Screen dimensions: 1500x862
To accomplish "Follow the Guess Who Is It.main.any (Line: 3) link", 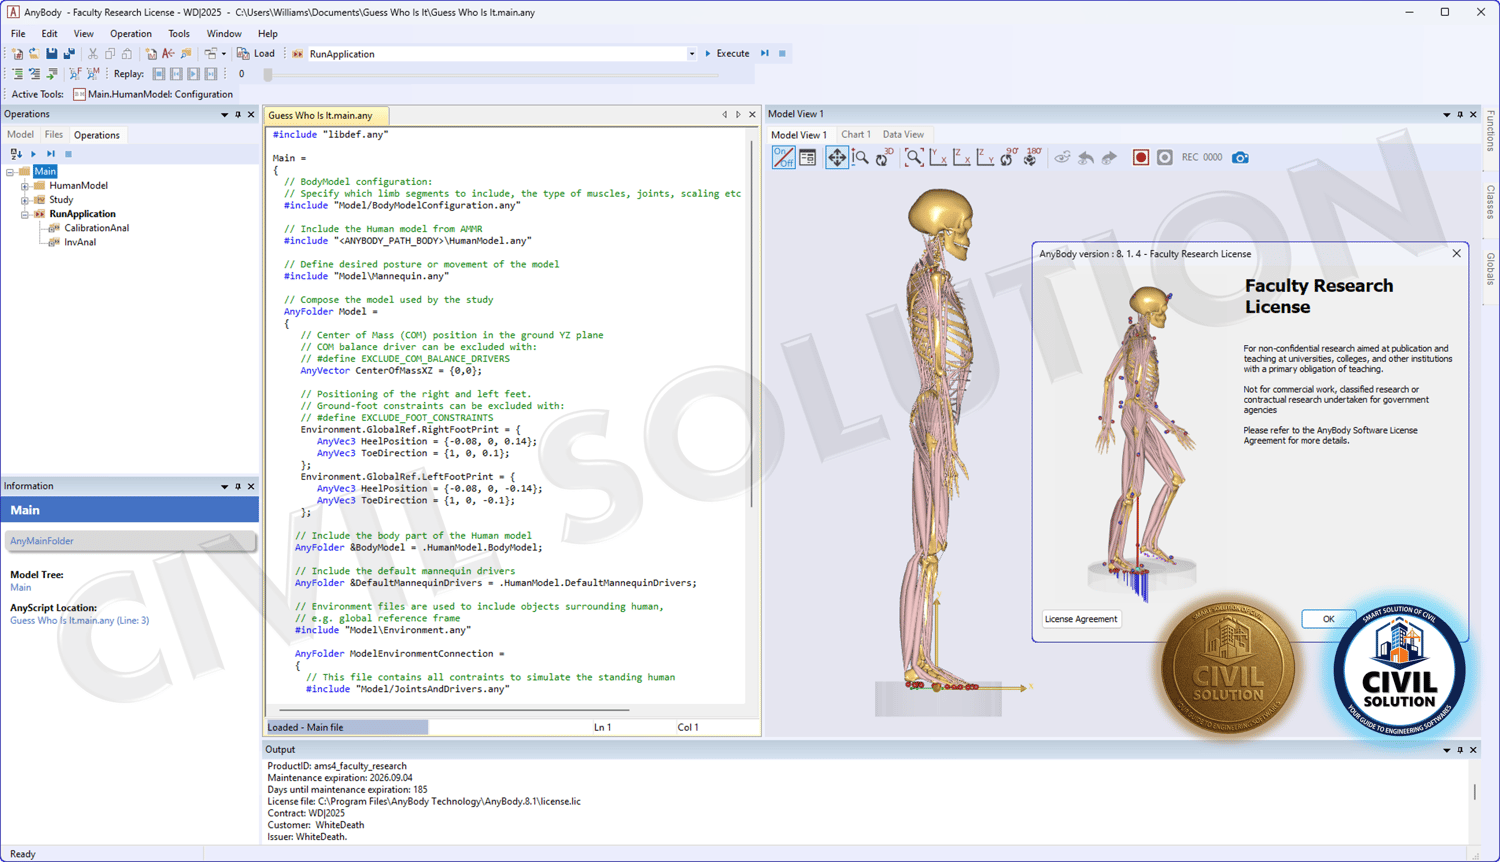I will point(79,621).
